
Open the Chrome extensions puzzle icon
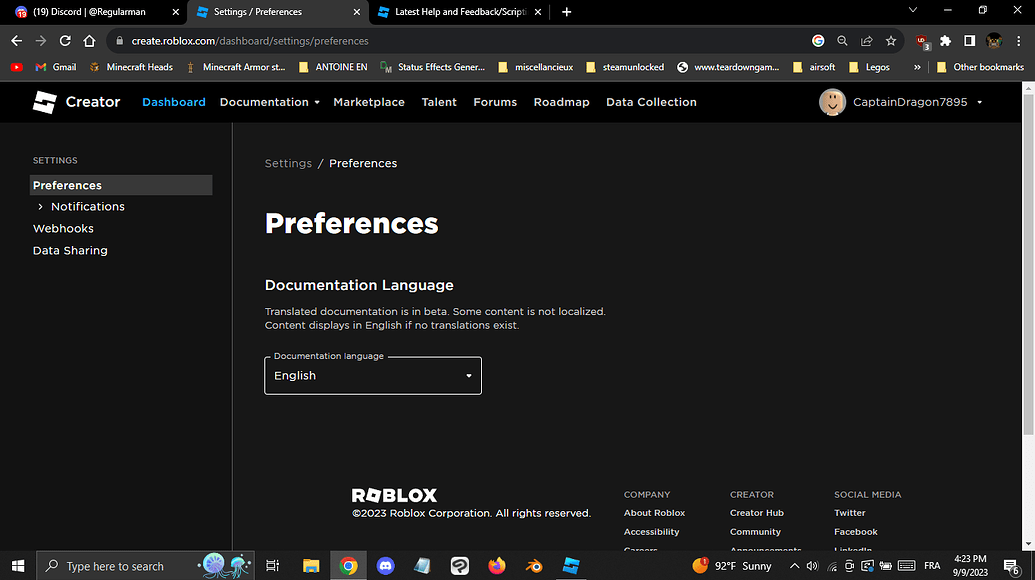(x=944, y=43)
